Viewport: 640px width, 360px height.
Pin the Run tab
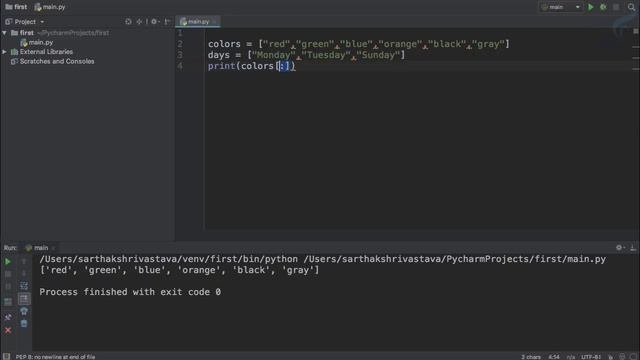[8, 317]
